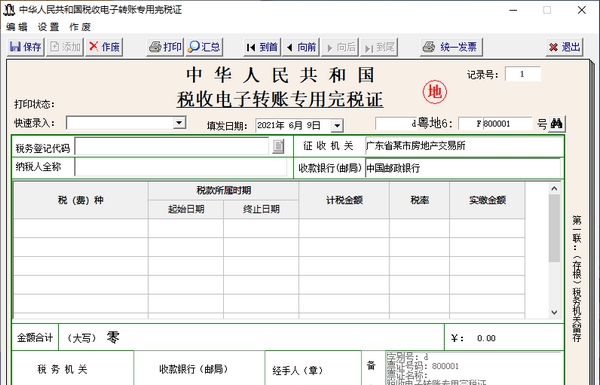Open the 设置 menu

tap(49, 27)
